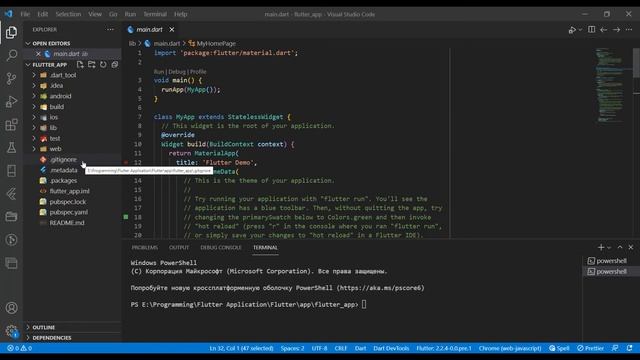Close the terminal panel
640x360 pixels.
tap(631, 247)
